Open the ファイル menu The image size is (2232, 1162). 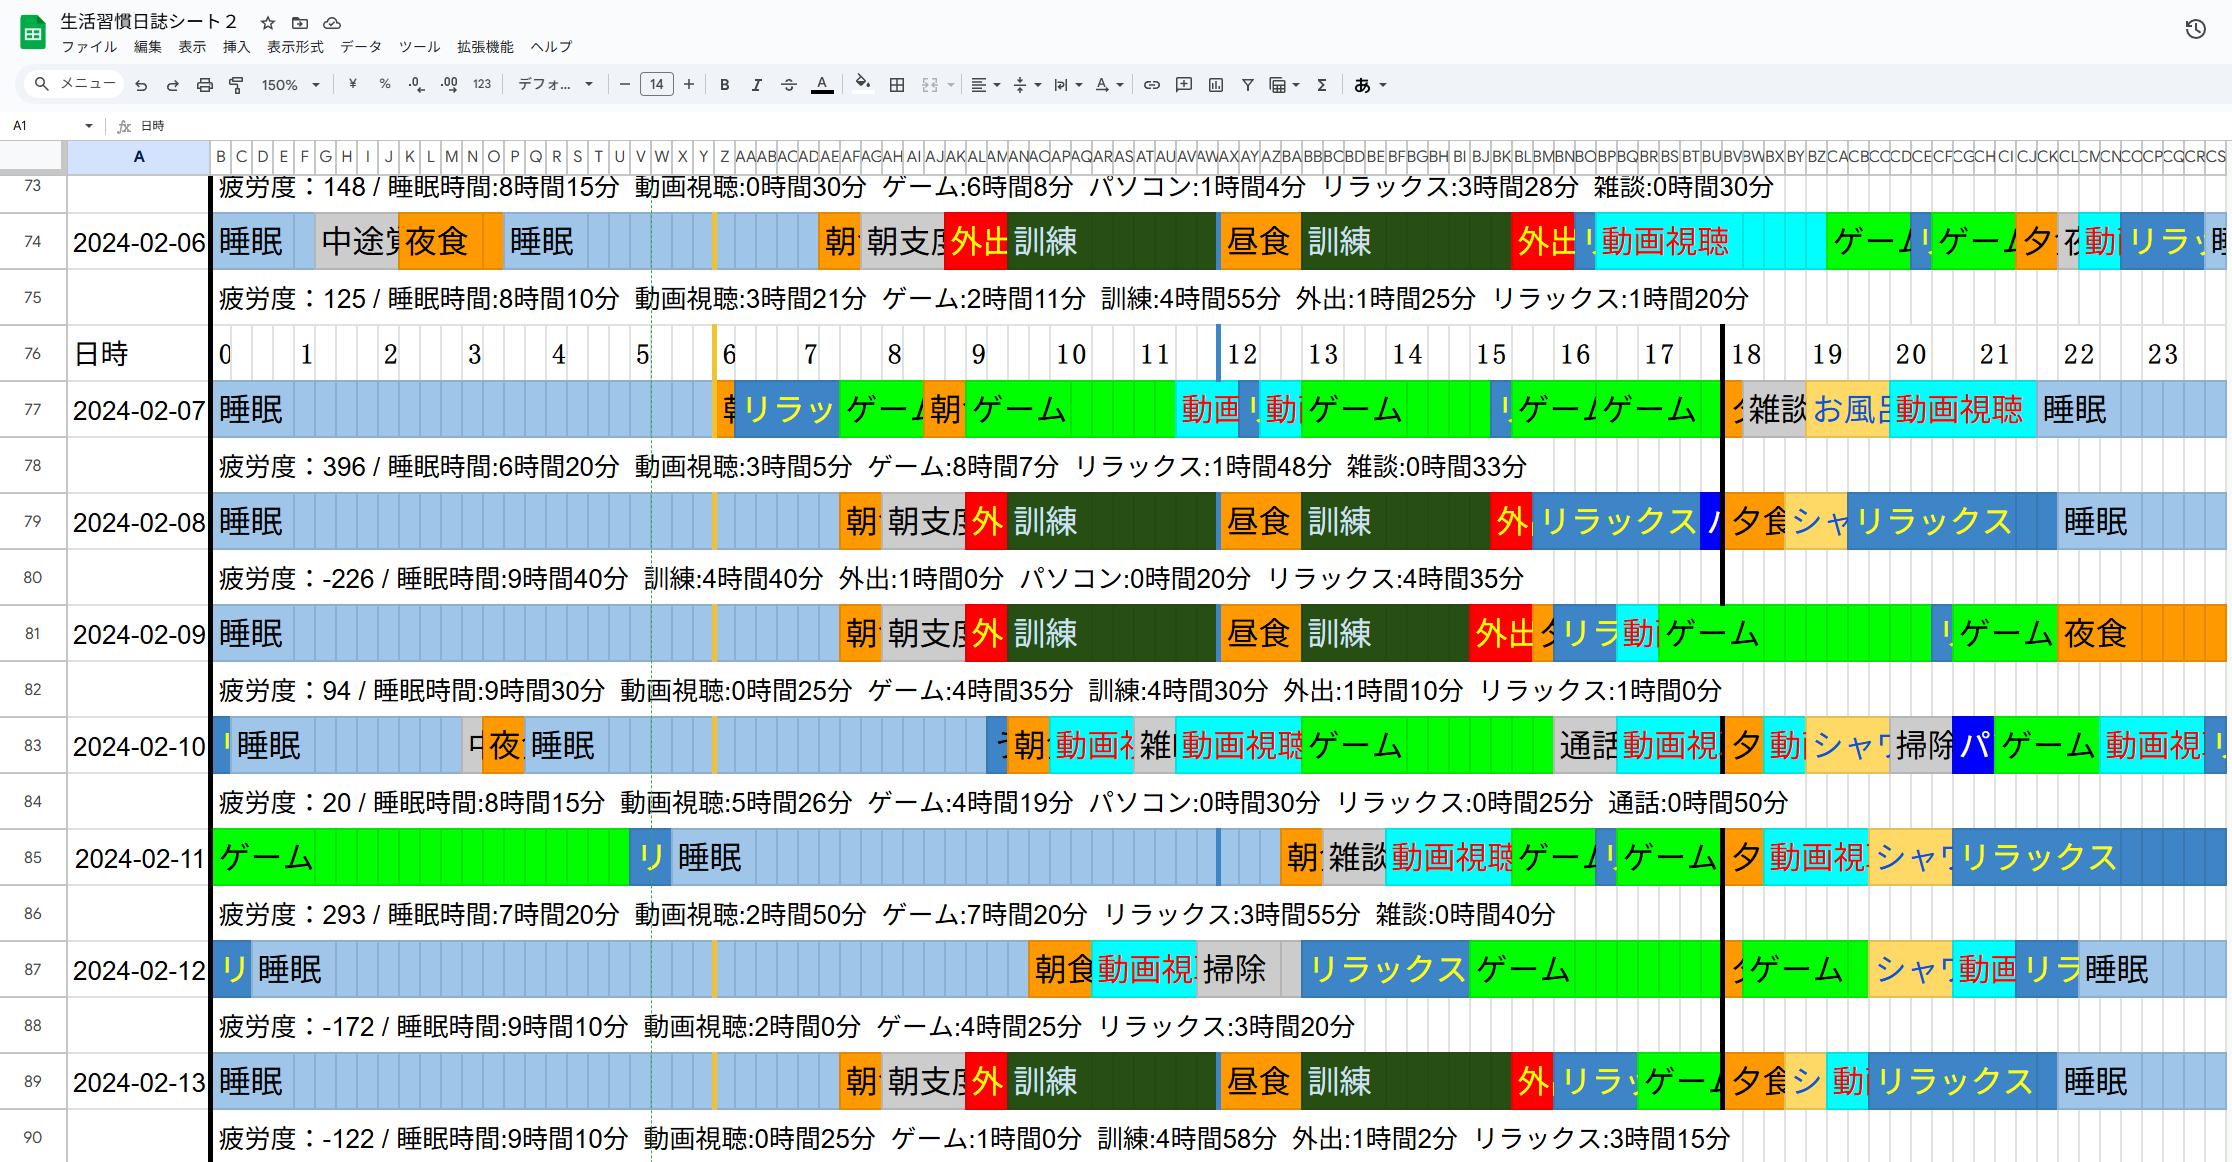(89, 47)
